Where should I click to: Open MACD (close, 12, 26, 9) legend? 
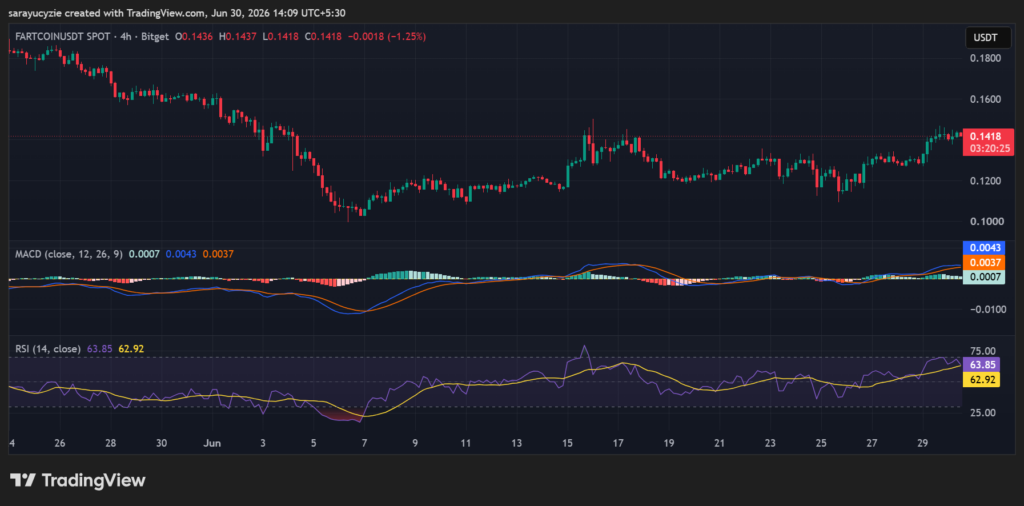click(x=69, y=253)
